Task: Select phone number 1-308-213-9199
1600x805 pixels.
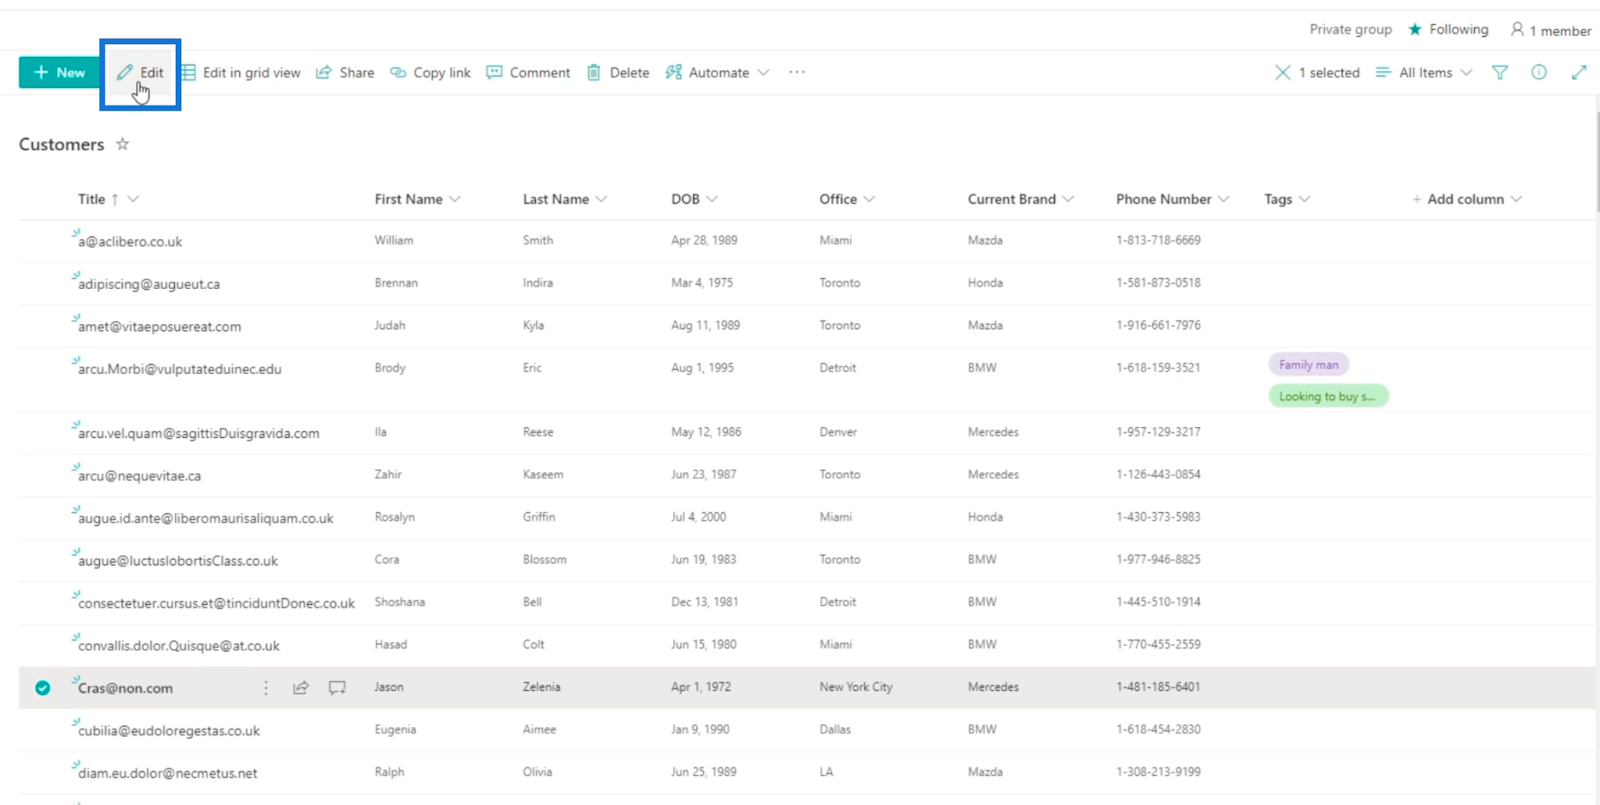Action: pyautogui.click(x=1158, y=772)
